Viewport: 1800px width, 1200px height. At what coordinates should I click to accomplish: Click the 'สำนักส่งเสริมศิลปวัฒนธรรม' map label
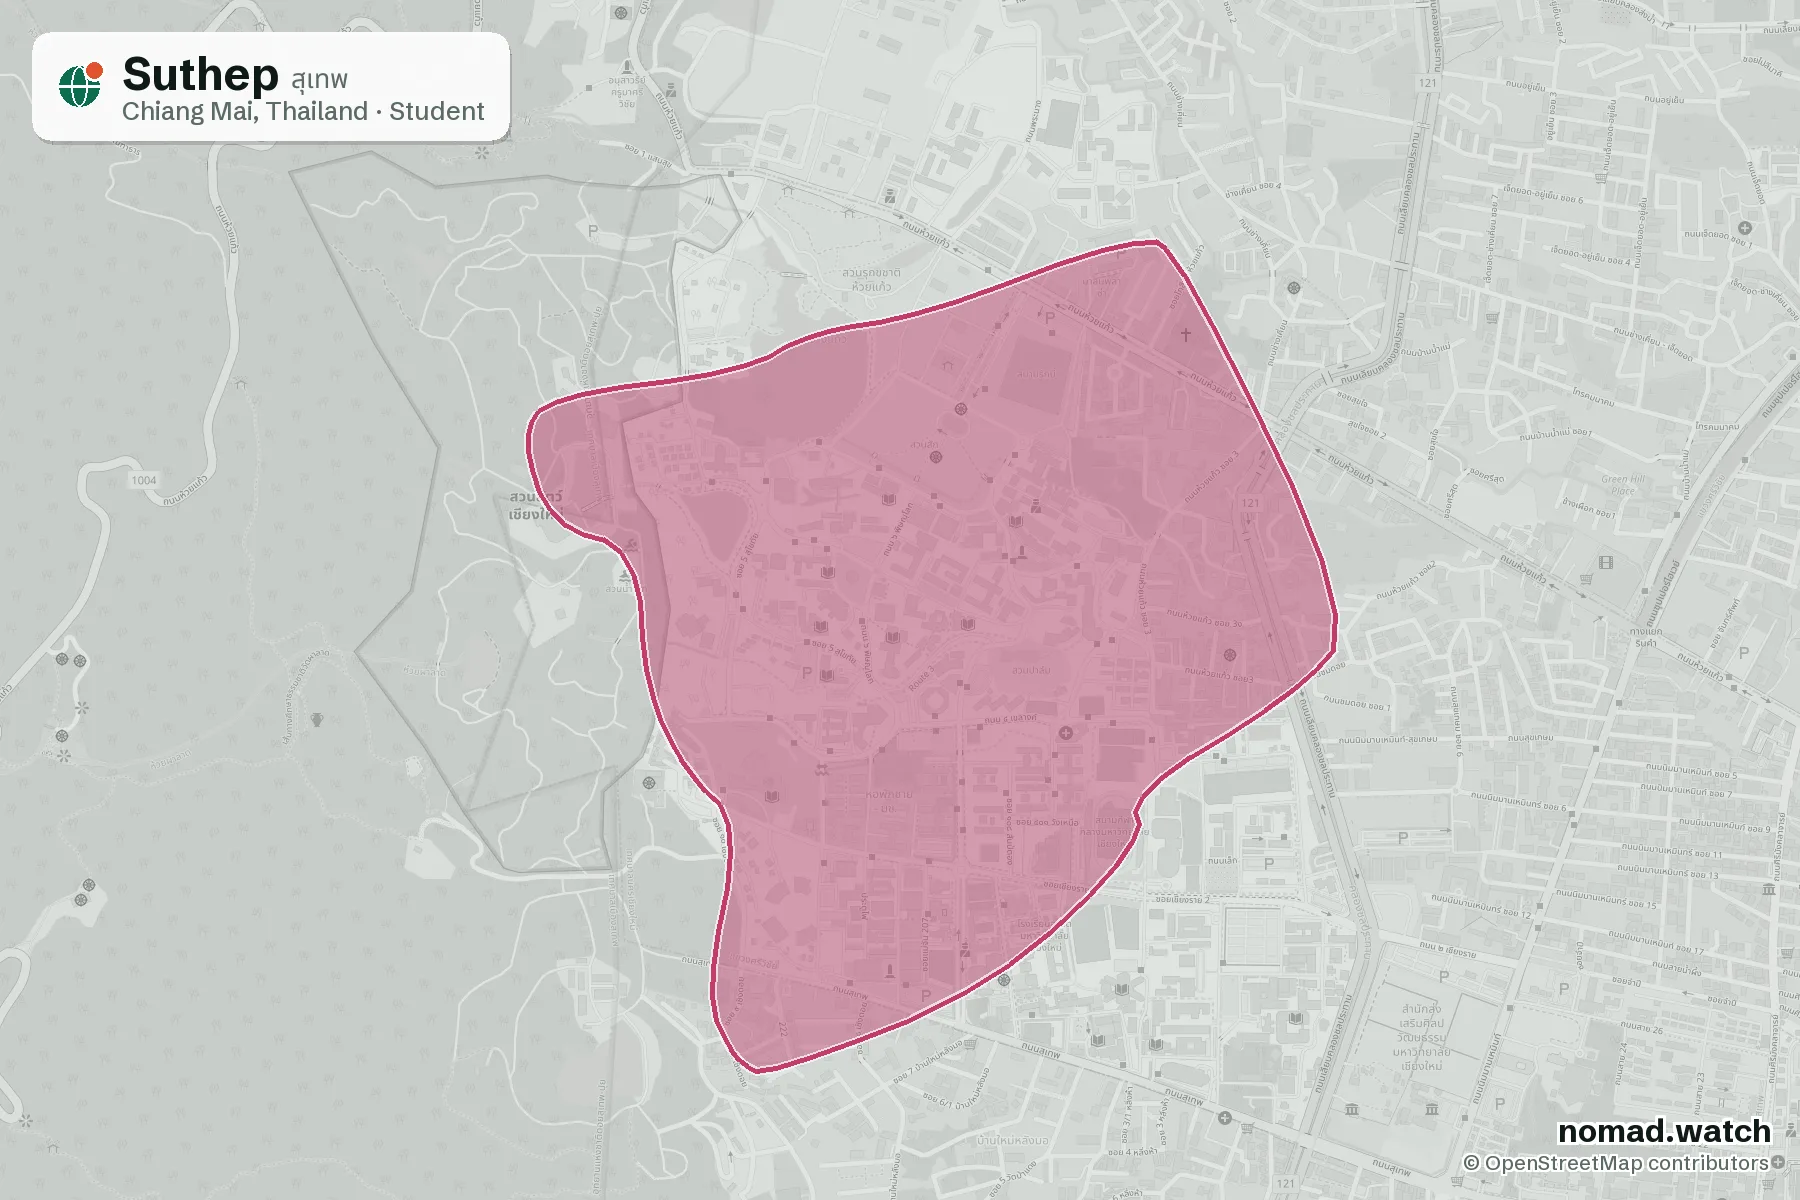coord(1421,1037)
